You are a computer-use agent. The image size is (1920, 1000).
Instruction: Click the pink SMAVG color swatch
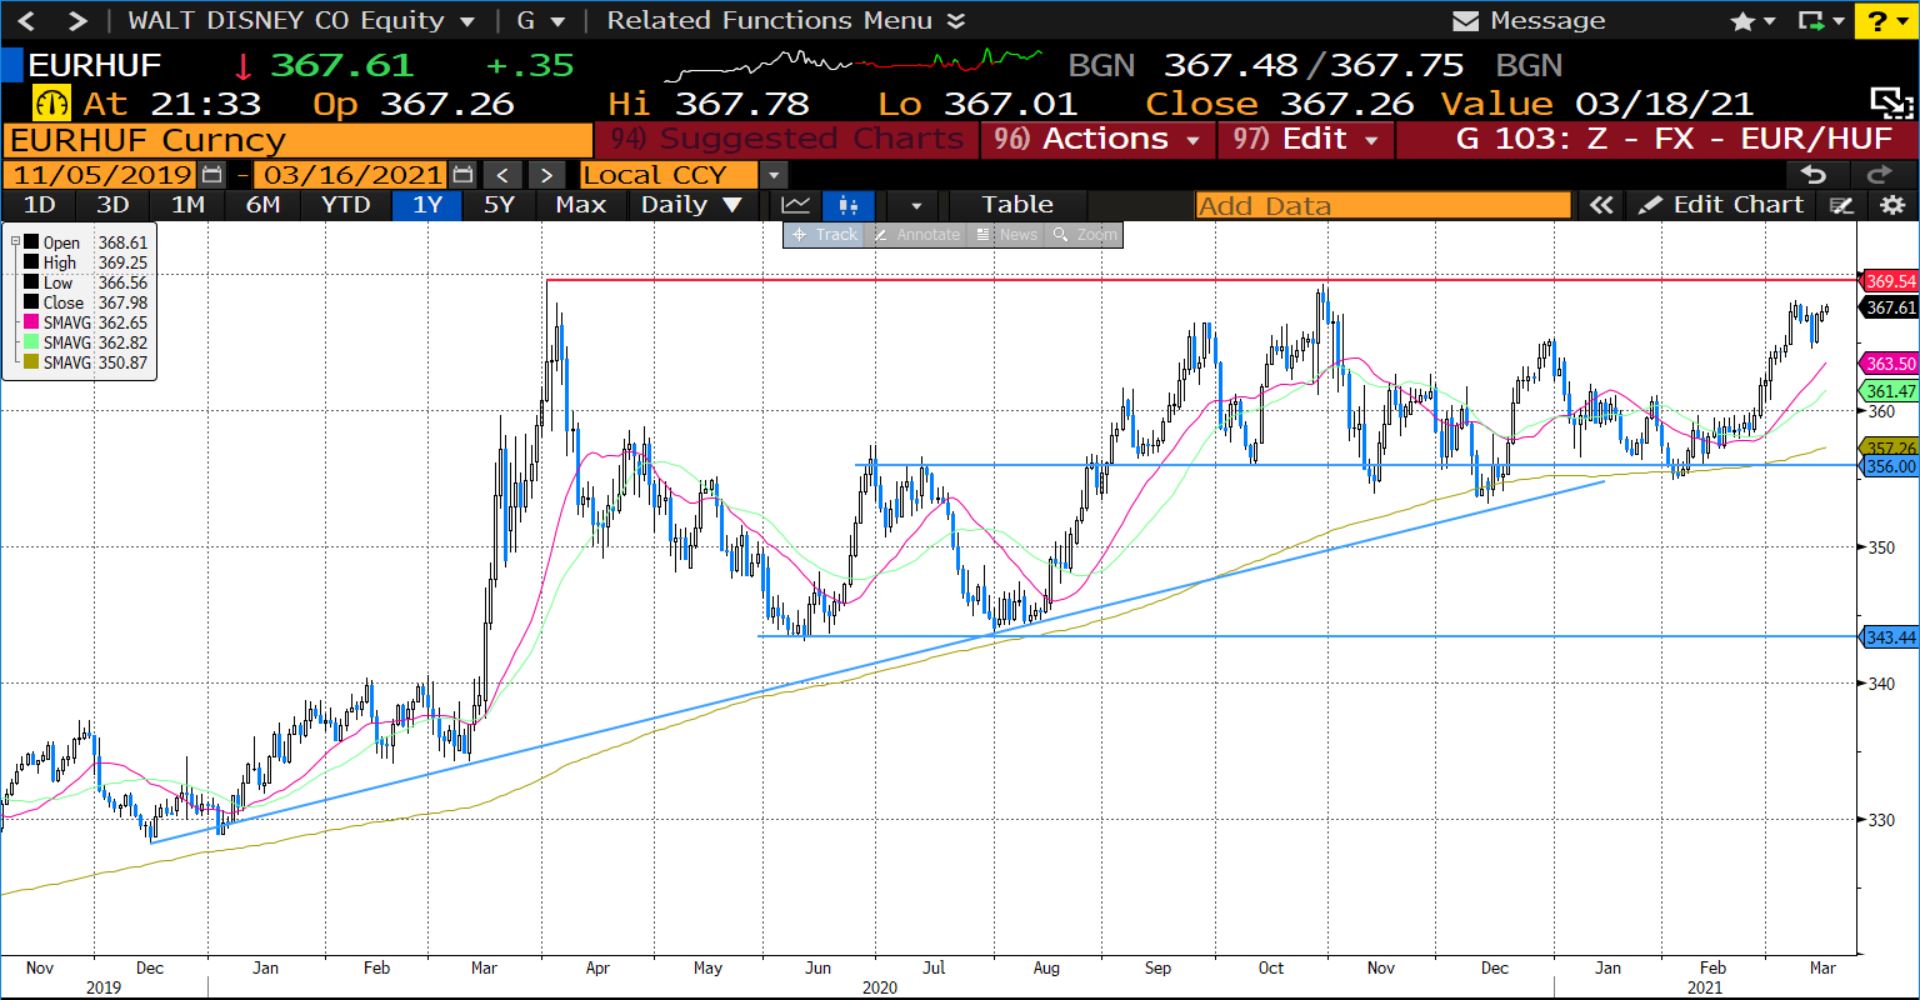[x=31, y=322]
